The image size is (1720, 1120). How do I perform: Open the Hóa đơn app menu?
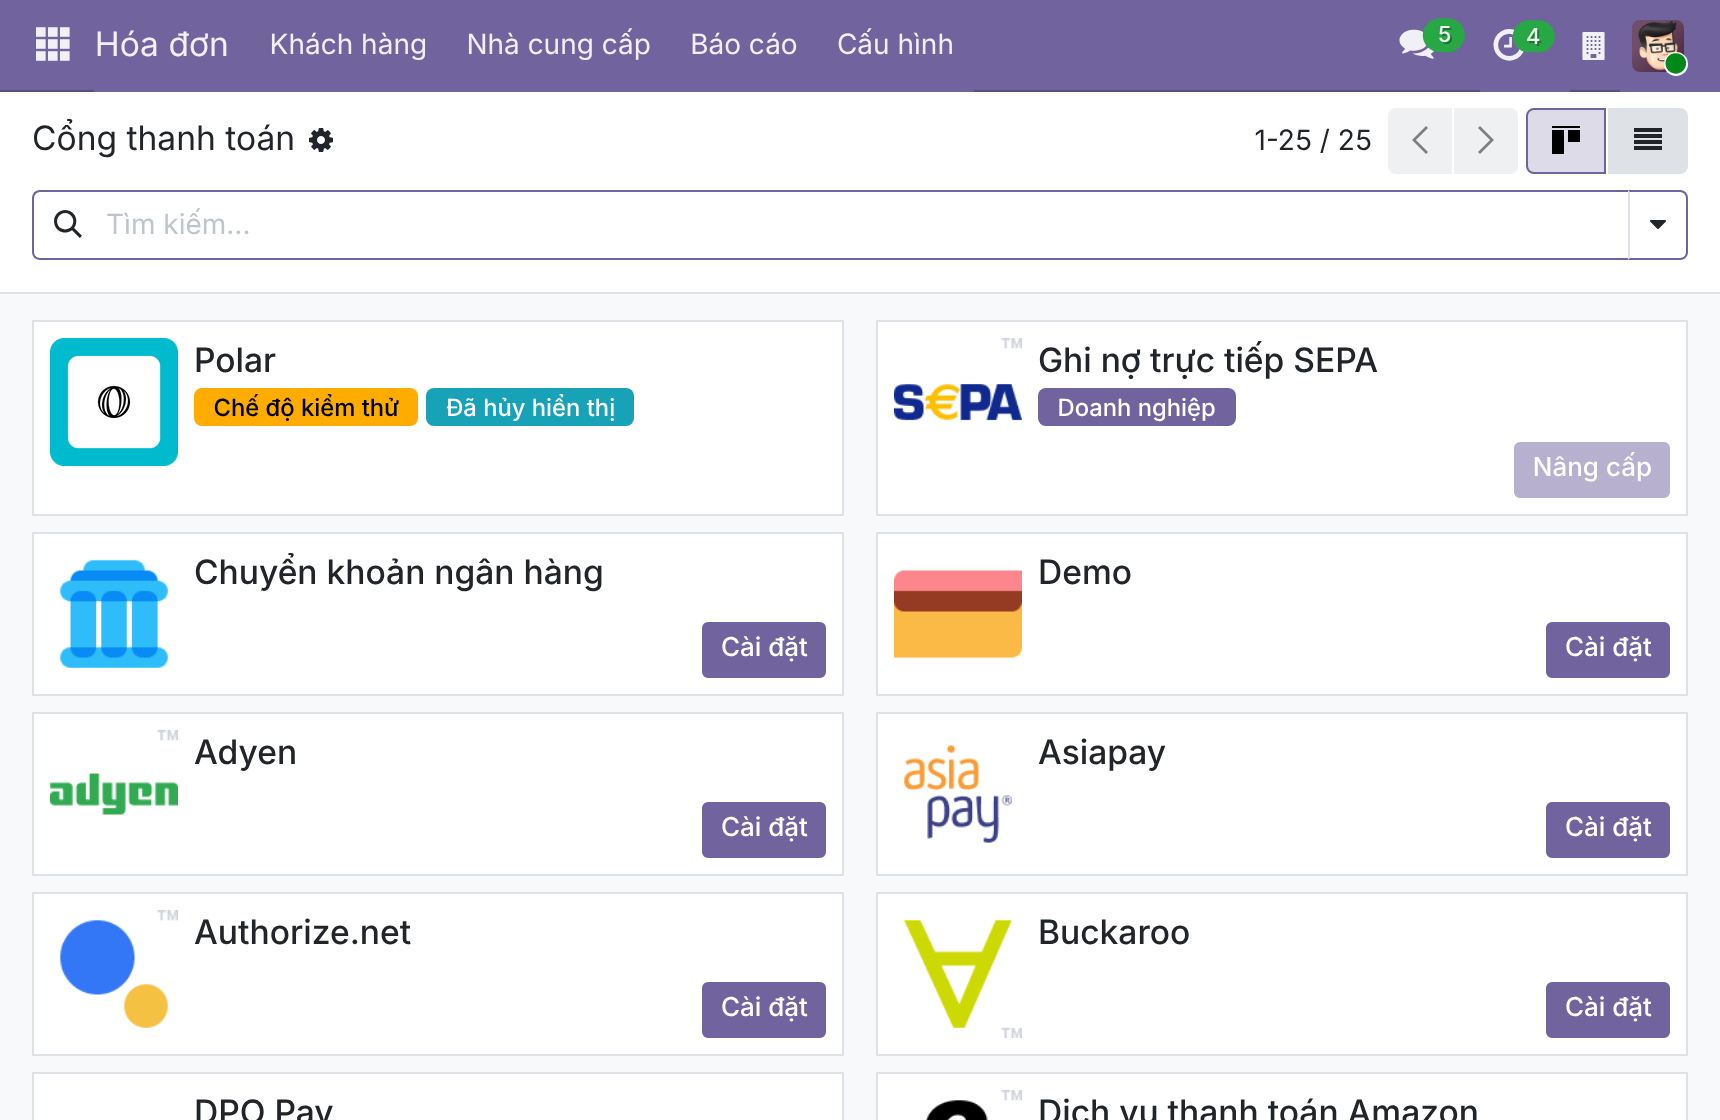tap(161, 45)
